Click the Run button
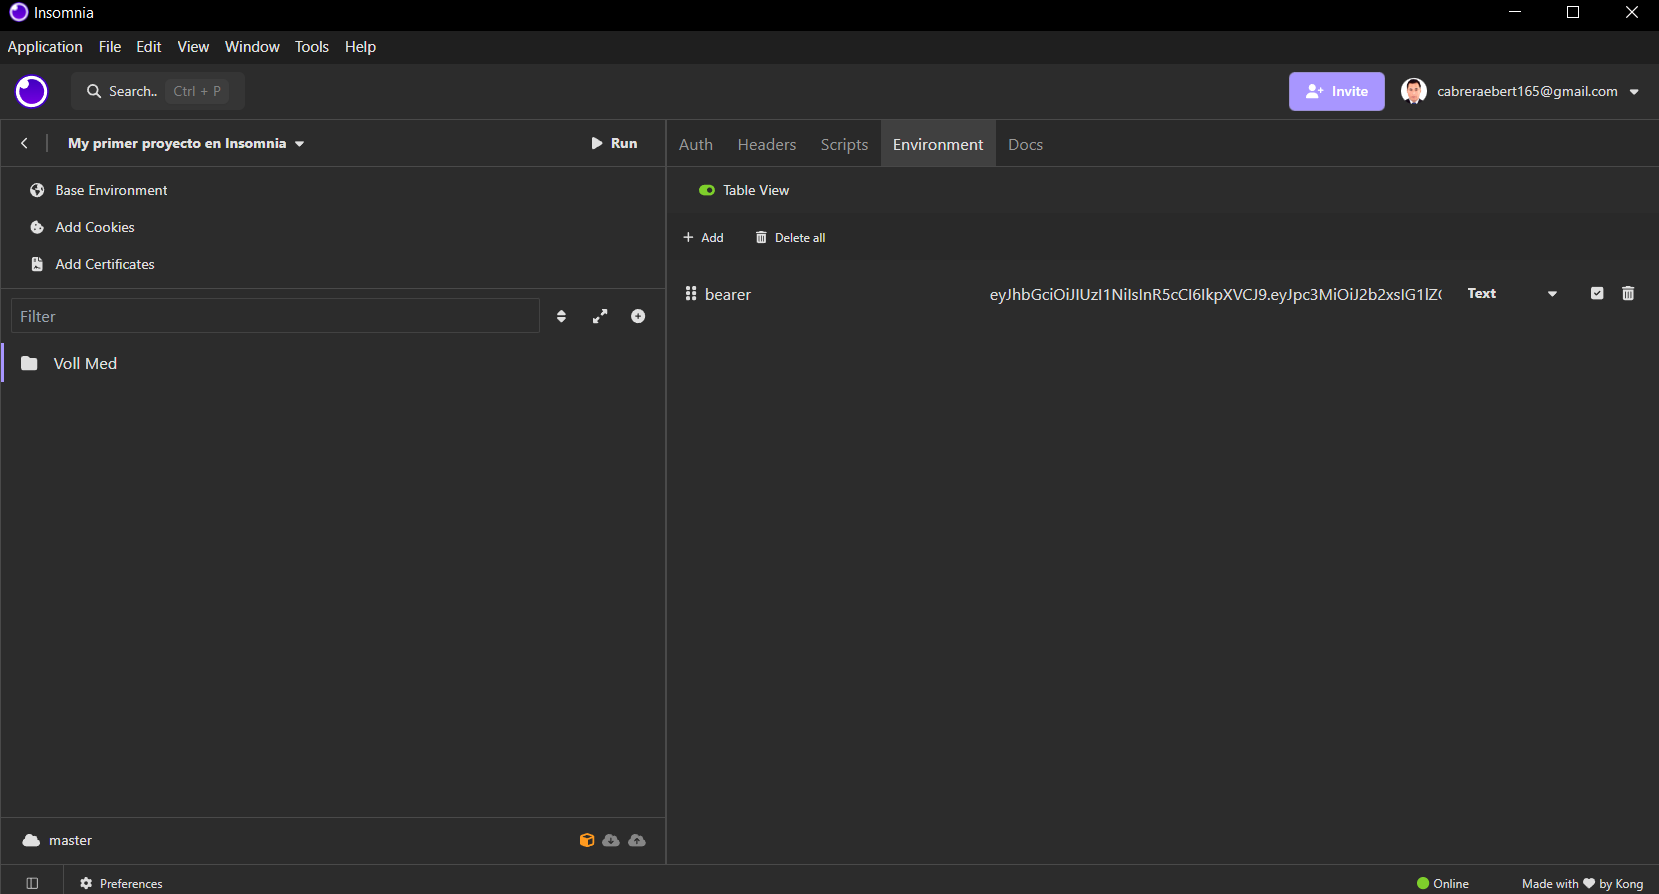The height and width of the screenshot is (894, 1659). click(x=614, y=143)
